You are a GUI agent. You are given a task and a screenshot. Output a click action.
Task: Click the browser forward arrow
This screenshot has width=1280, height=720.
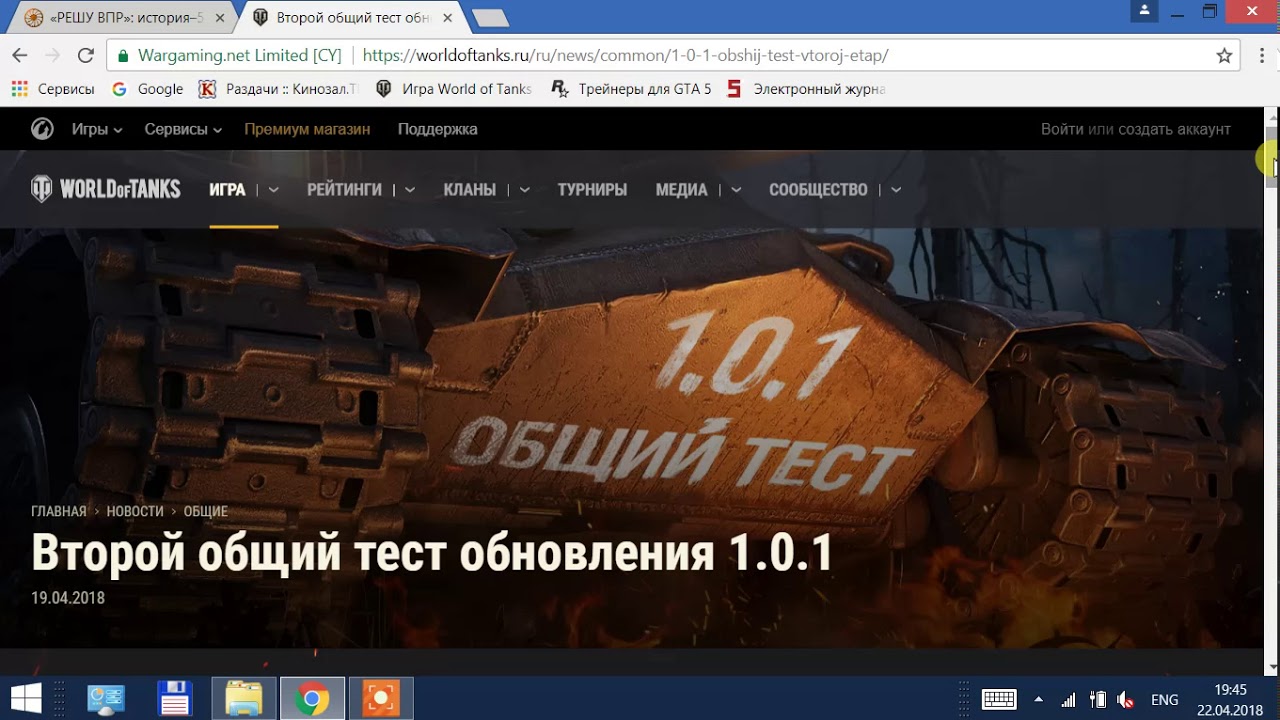point(52,56)
